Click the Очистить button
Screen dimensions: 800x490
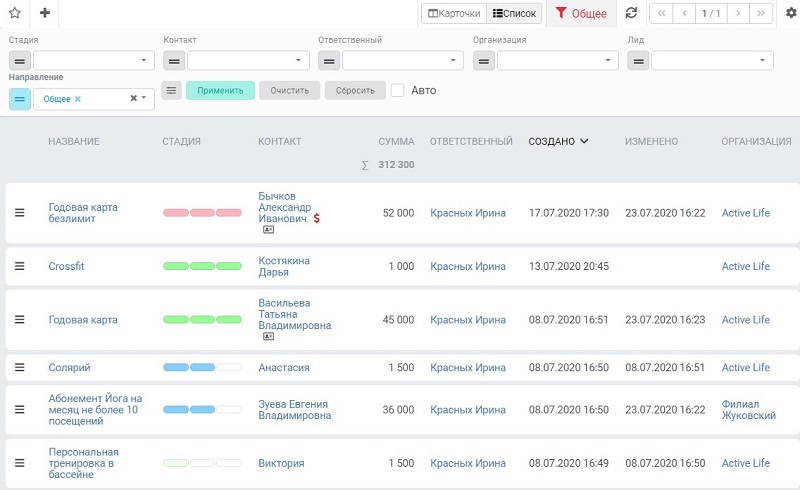tap(290, 90)
